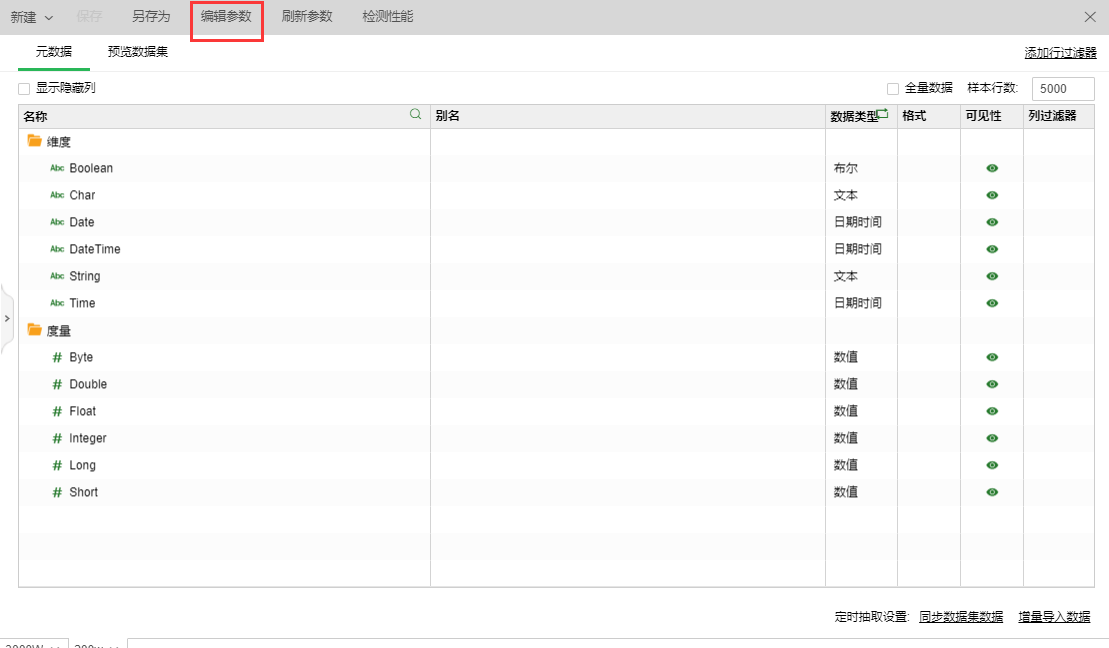The image size is (1109, 648).
Task: Click the Abc icon beside DateTime field
Action: click(x=57, y=249)
